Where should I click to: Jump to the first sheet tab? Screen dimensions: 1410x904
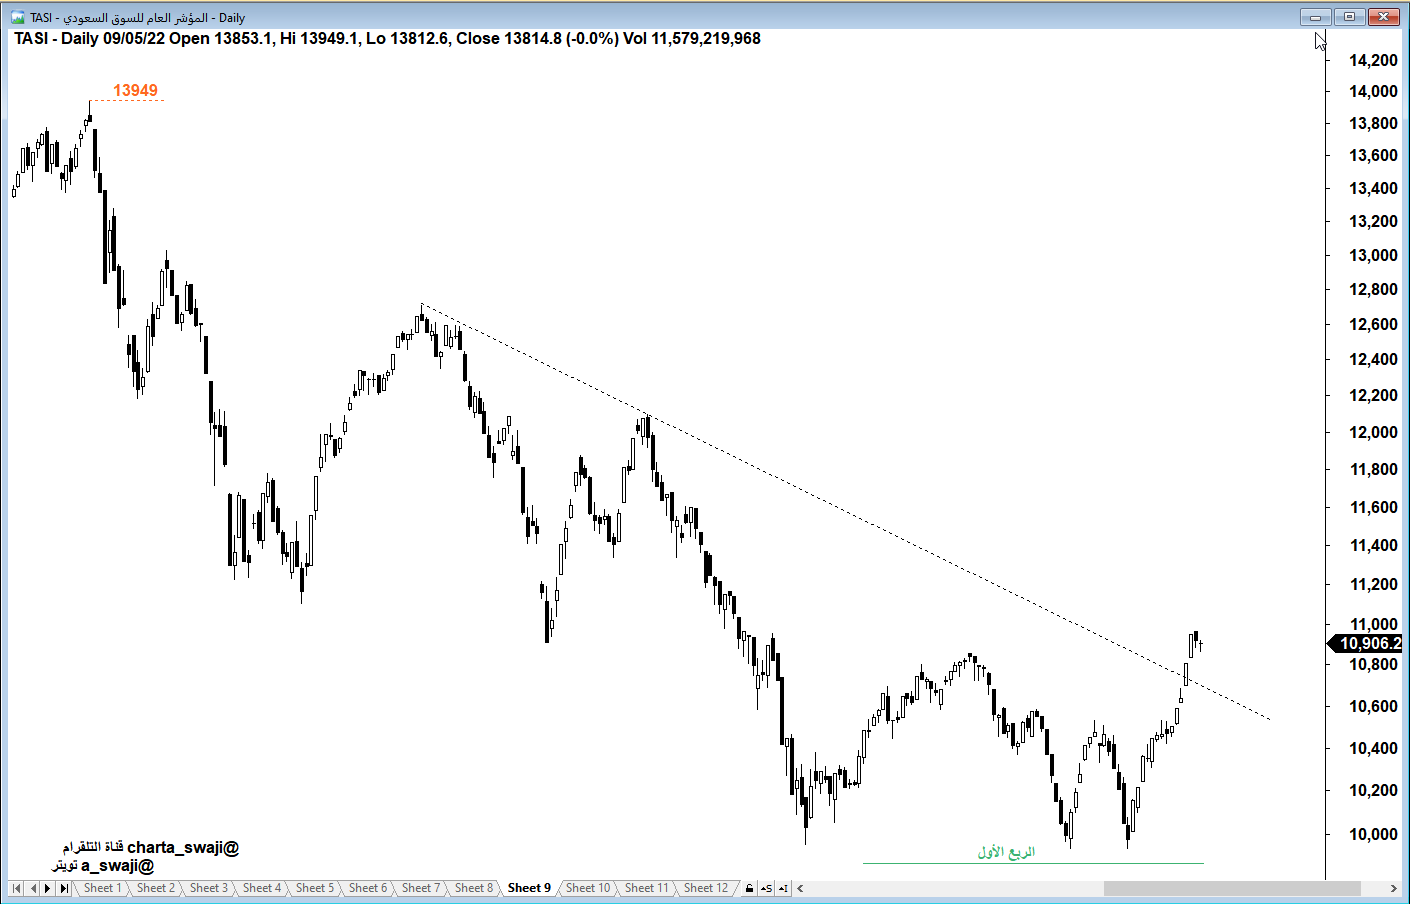tap(17, 888)
